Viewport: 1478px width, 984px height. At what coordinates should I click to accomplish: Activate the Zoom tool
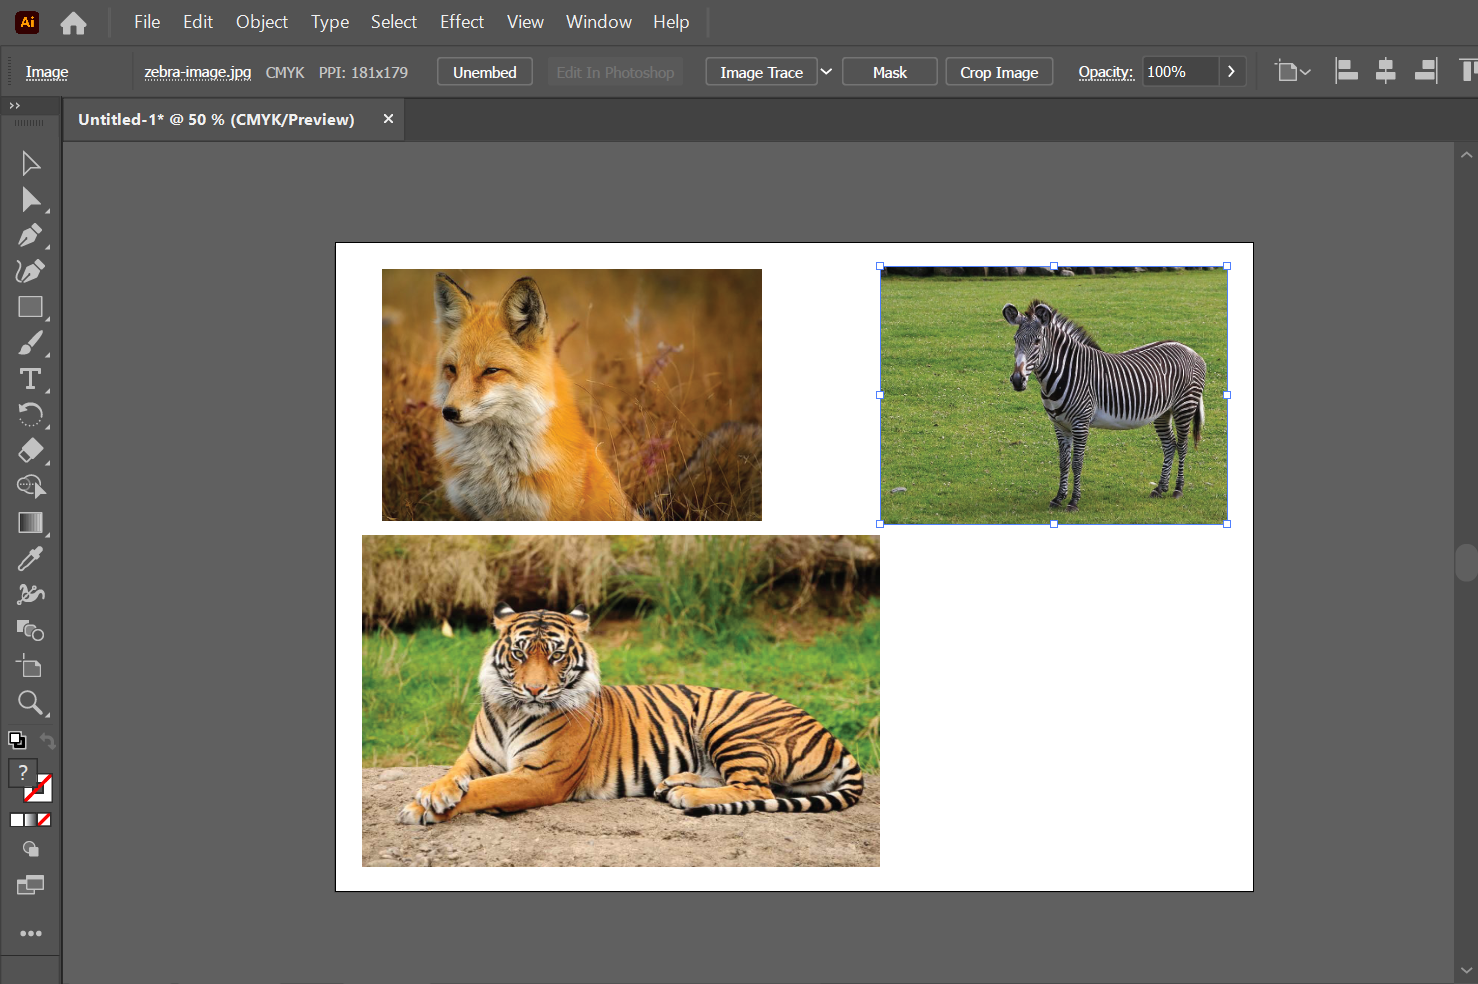30,703
